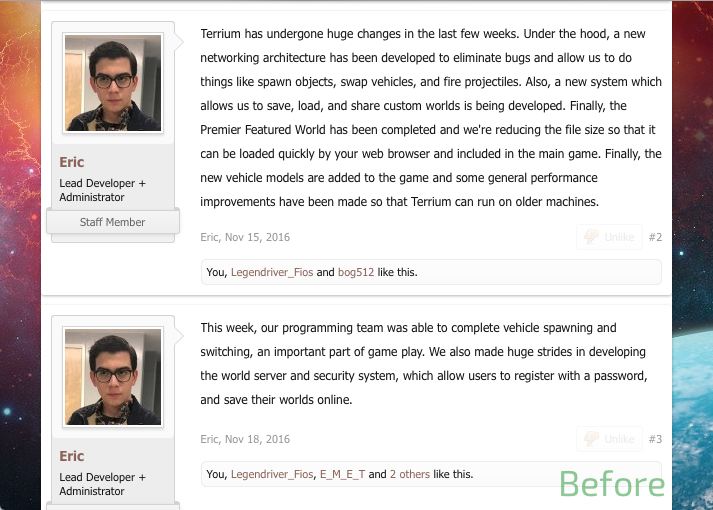Image resolution: width=713 pixels, height=510 pixels.
Task: Click the thumb icon on post #3's Unlike button
Action: pos(590,439)
